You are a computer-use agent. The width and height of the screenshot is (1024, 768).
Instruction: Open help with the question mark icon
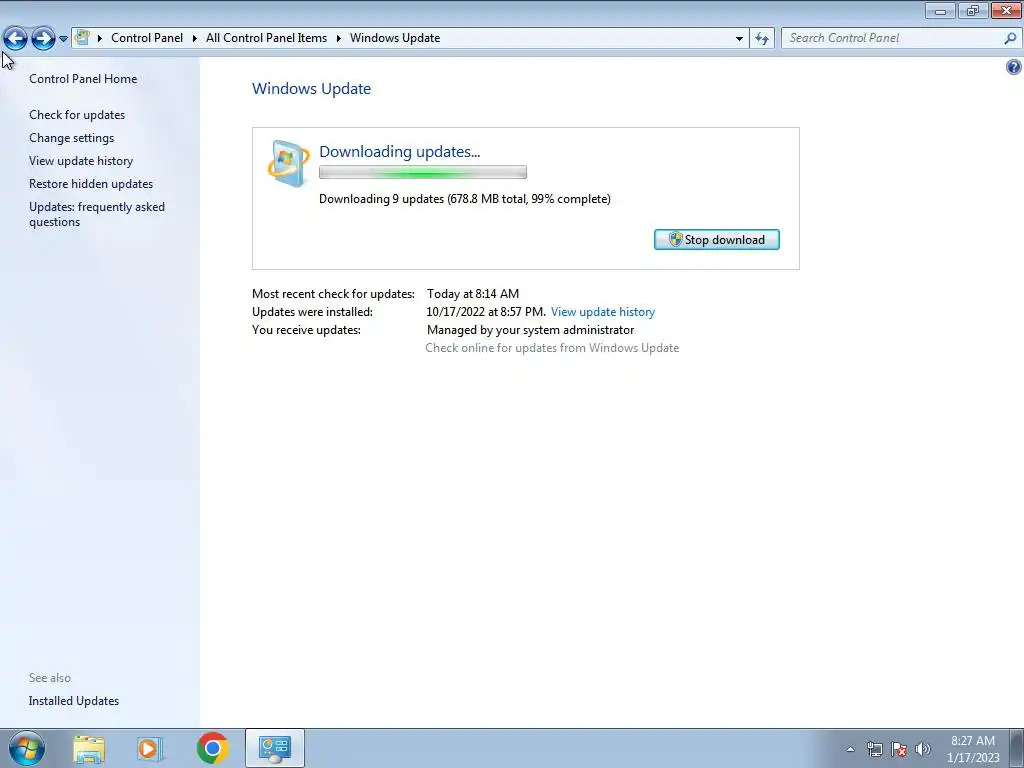click(1014, 67)
